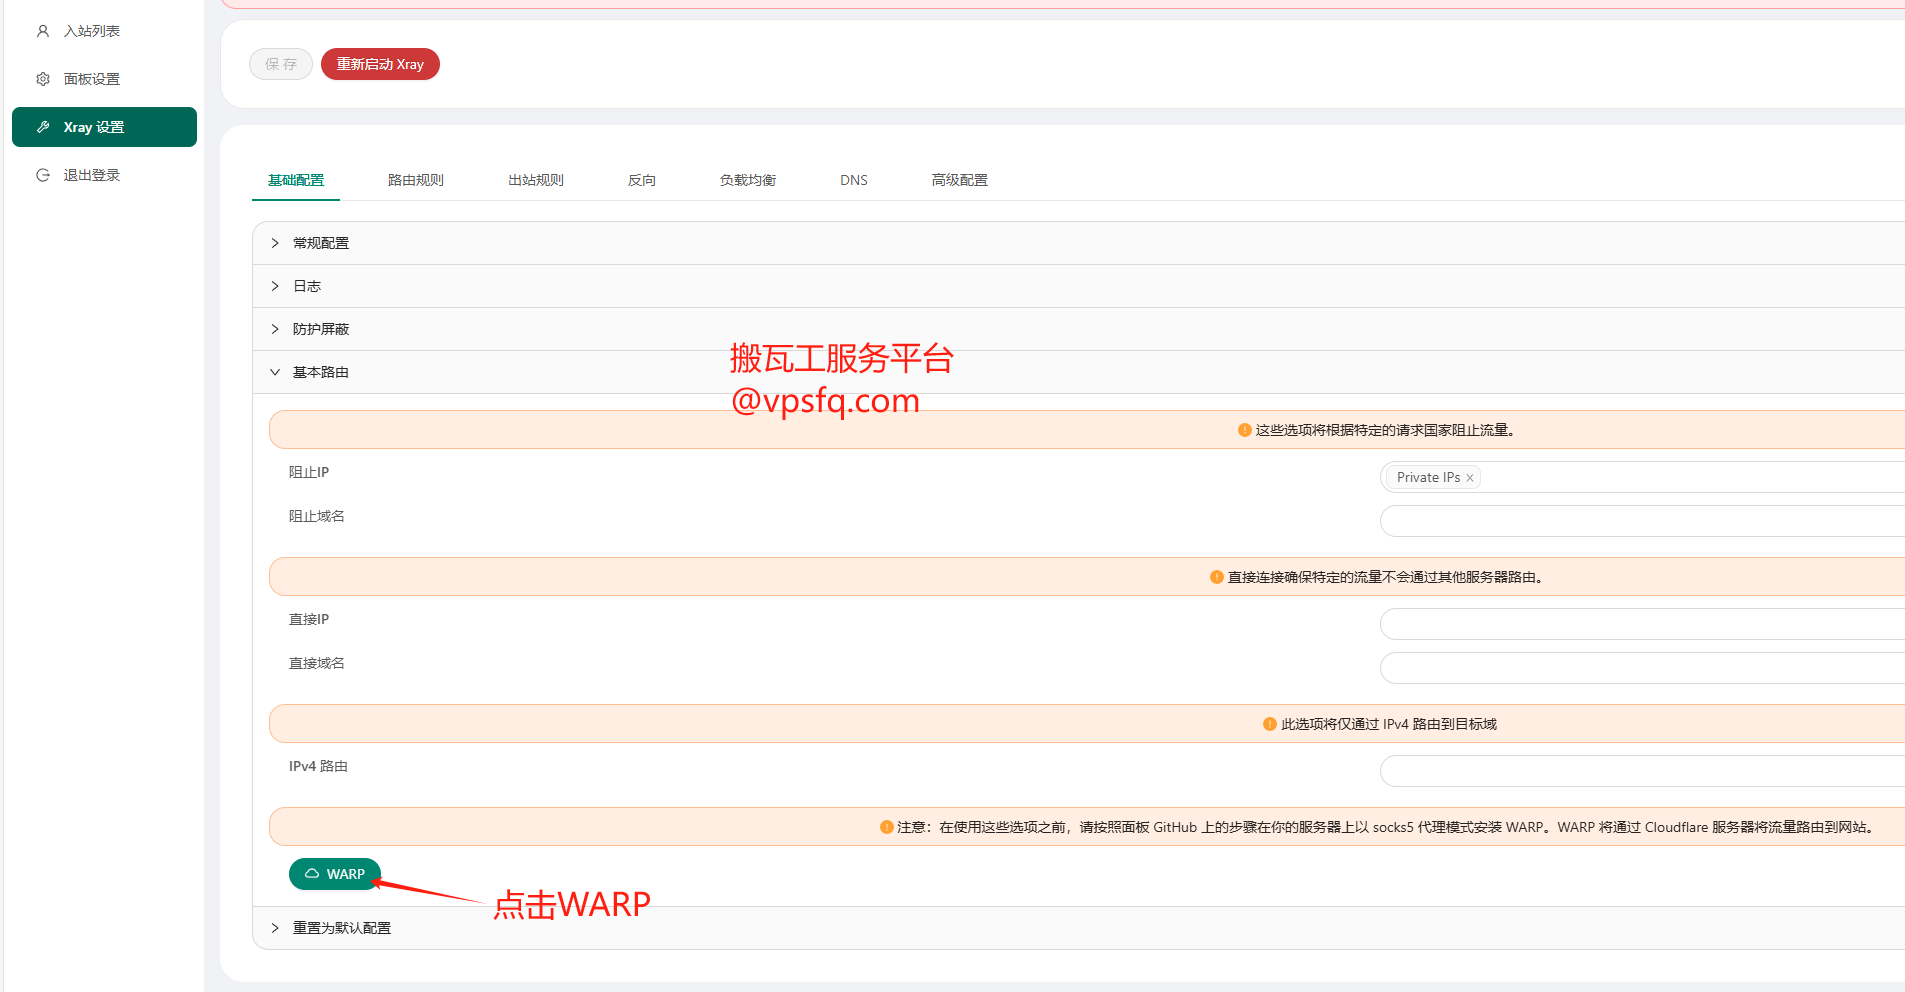Expand the 常规配置 section
The height and width of the screenshot is (992, 1905).
pos(320,243)
